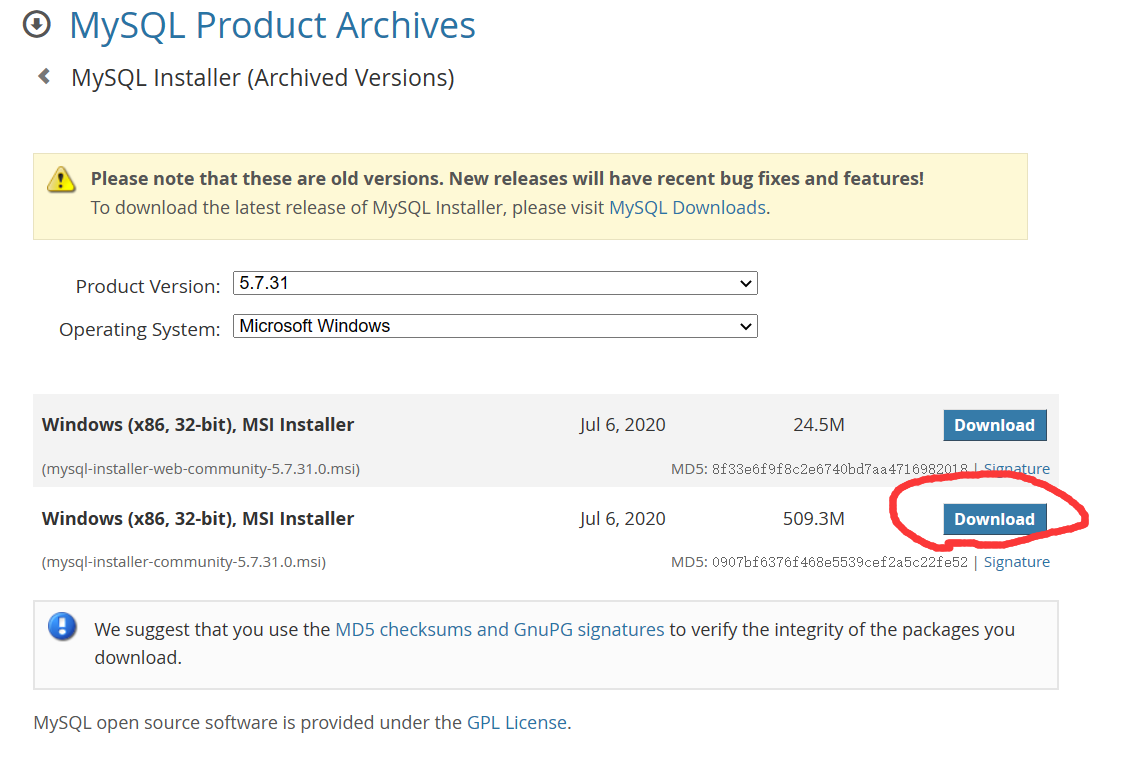Follow the GPL License link
Image resolution: width=1121 pixels, height=768 pixels.
[x=516, y=722]
